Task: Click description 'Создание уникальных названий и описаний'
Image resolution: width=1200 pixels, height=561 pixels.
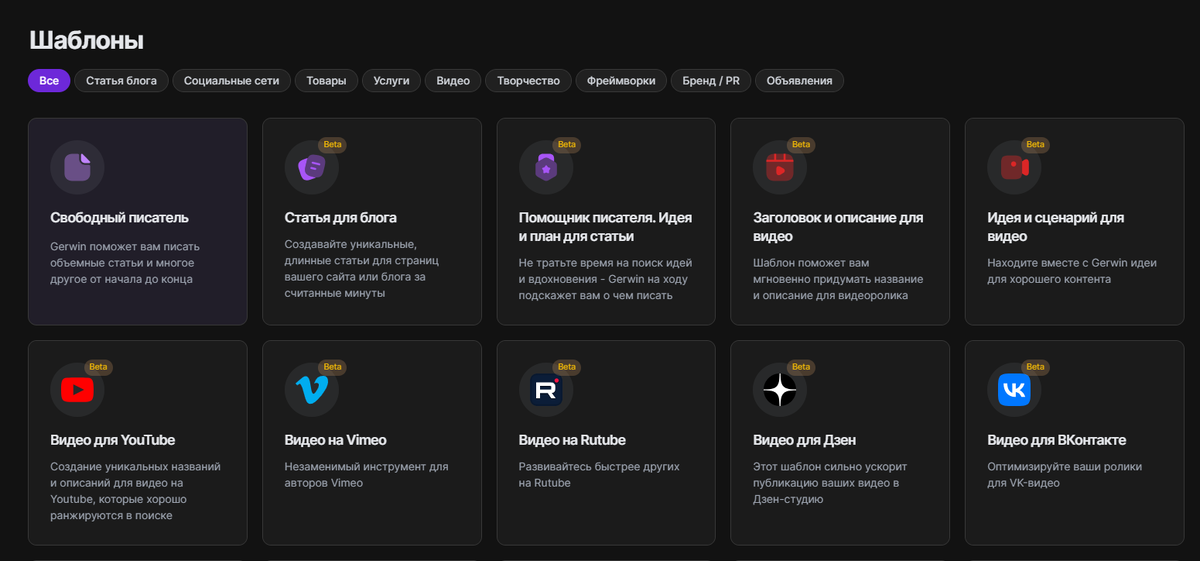Action: point(135,491)
